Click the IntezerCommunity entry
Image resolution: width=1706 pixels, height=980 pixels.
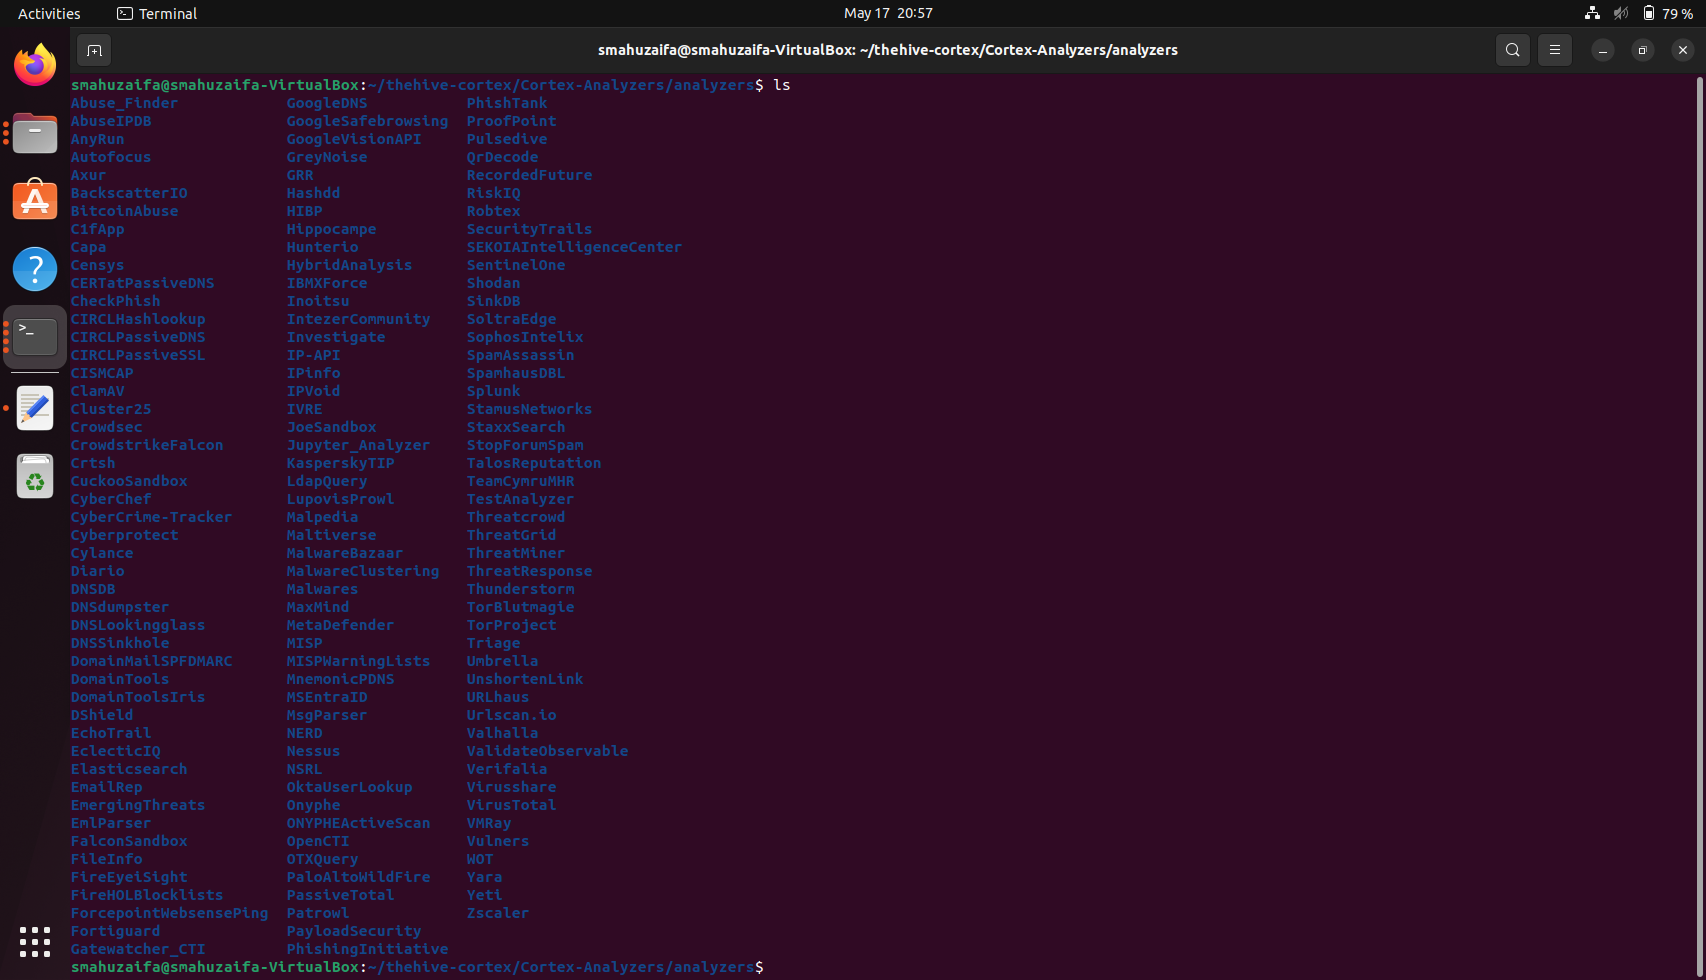(358, 319)
